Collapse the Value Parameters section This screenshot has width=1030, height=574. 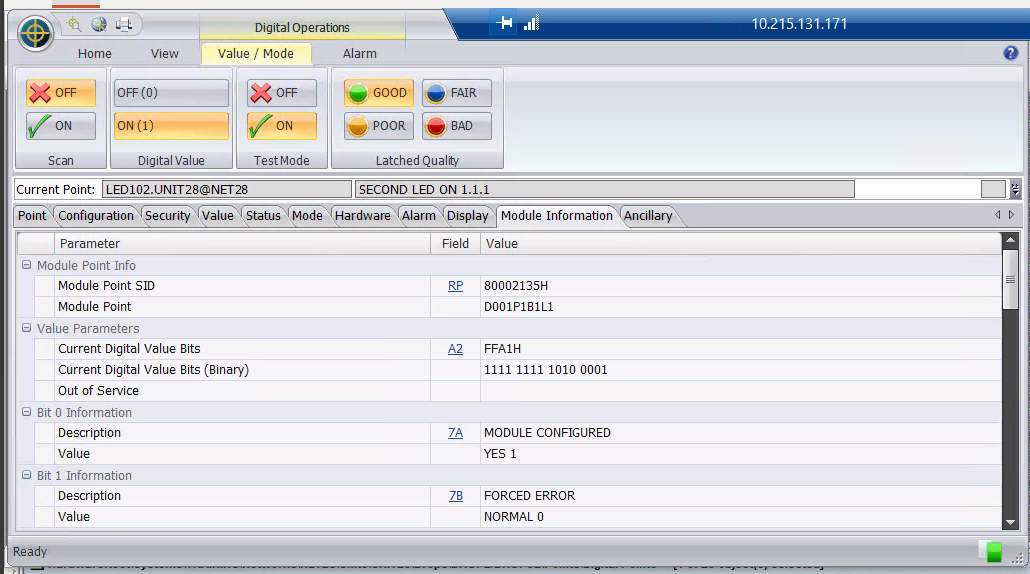coord(27,329)
